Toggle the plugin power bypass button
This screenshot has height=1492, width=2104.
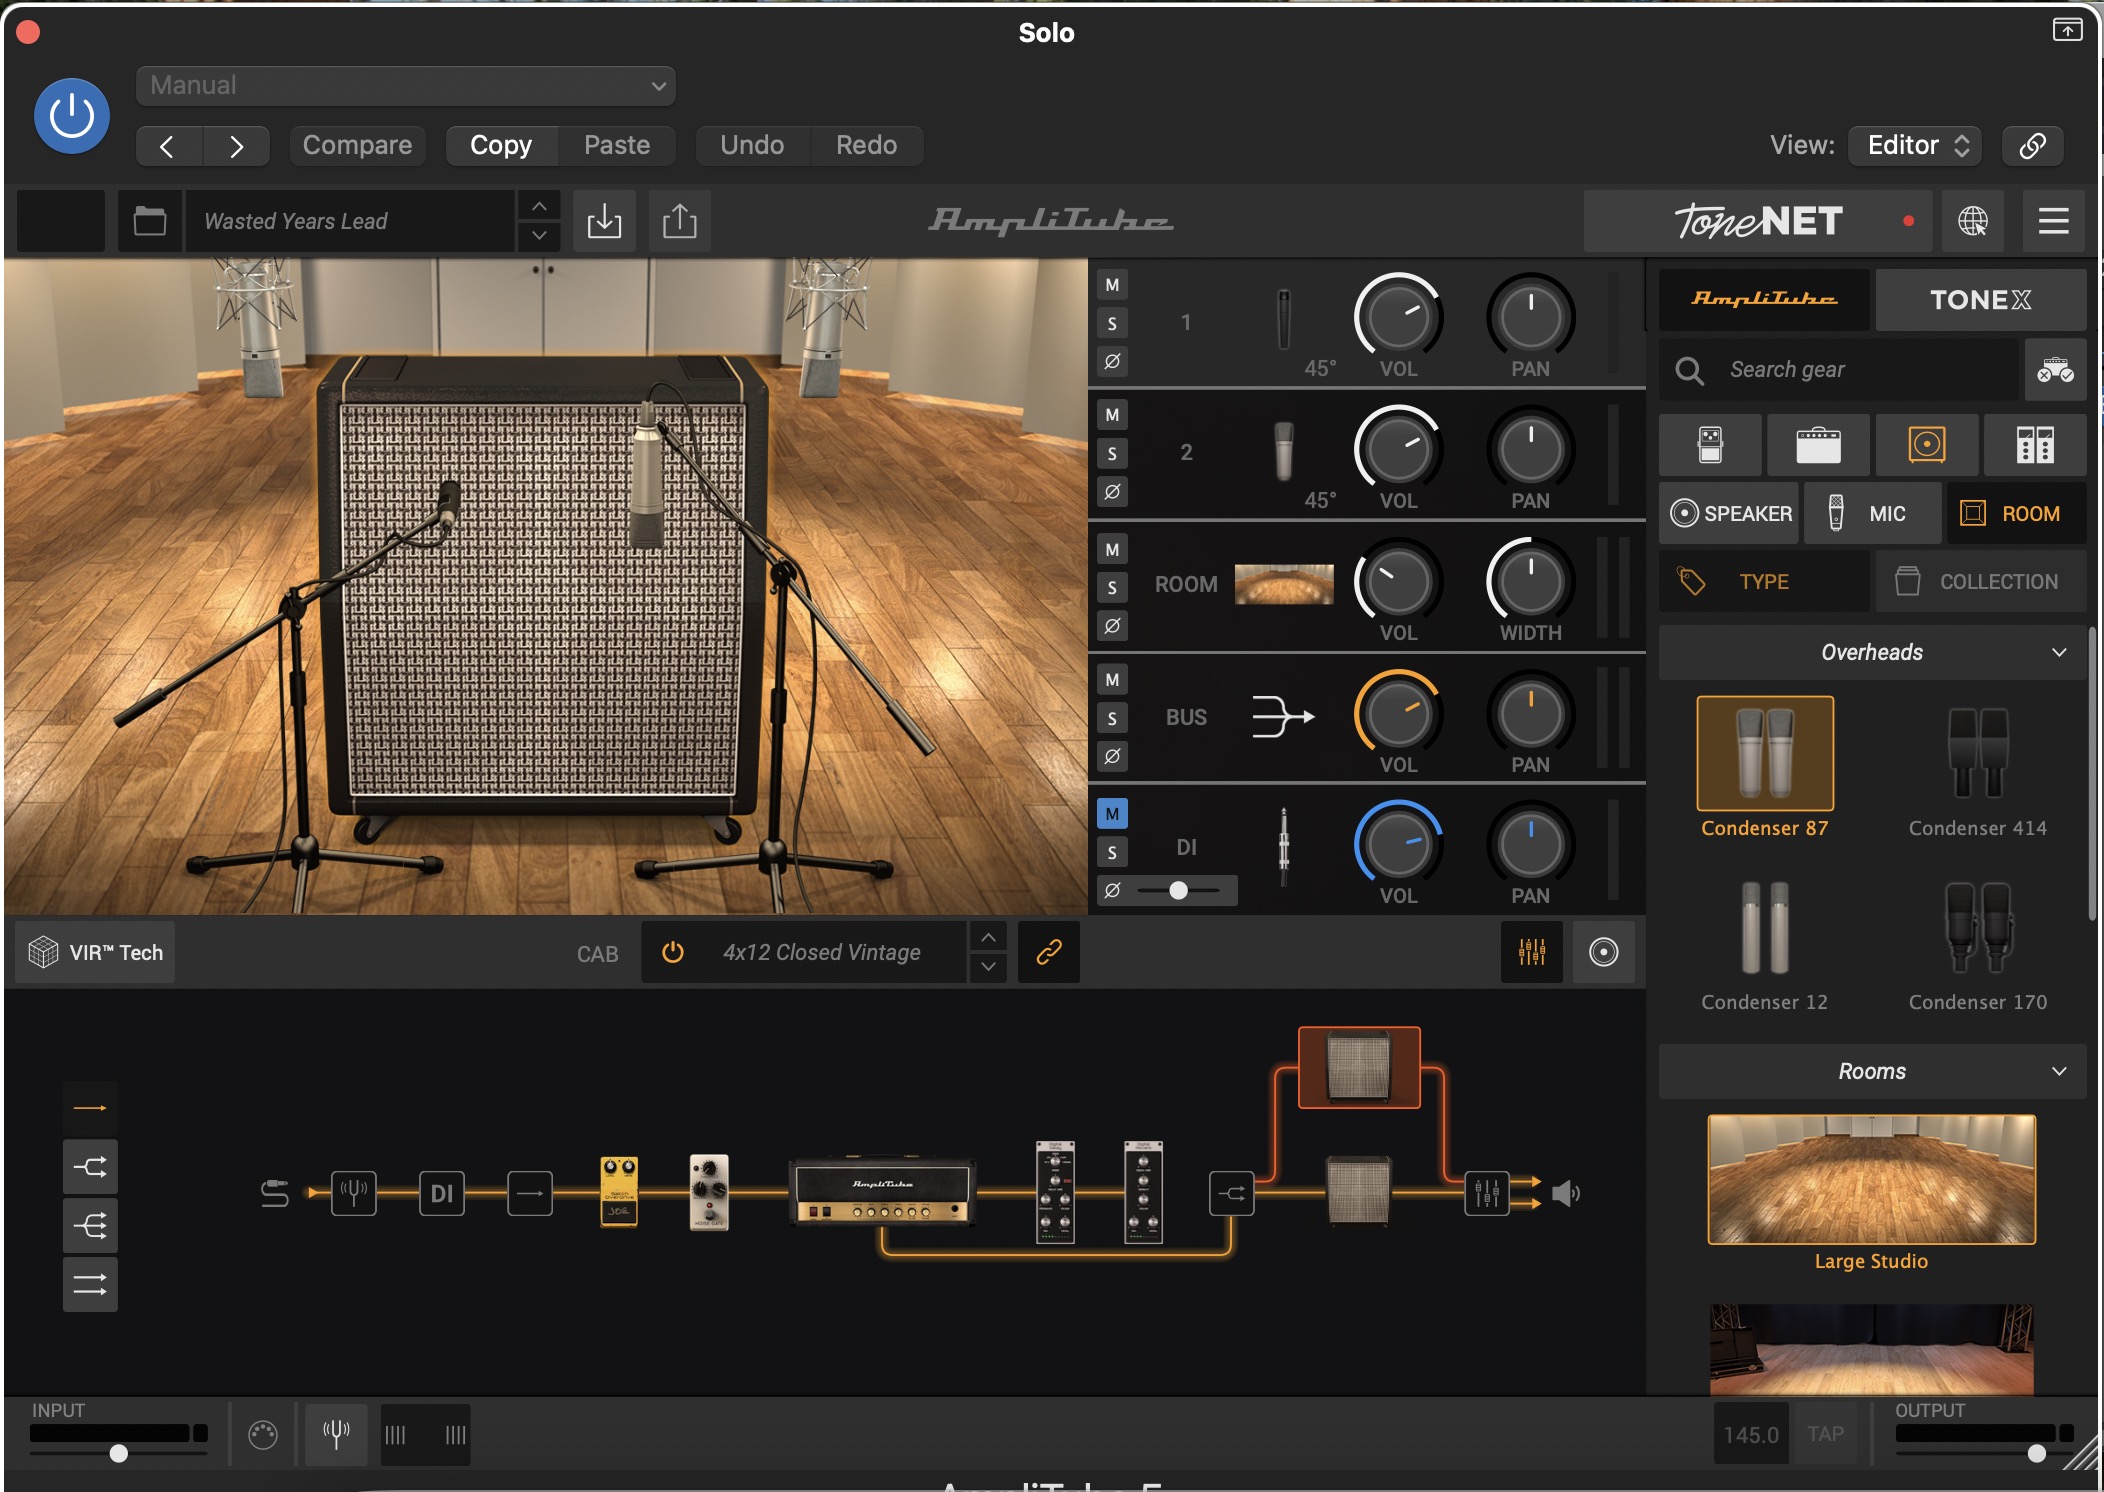point(72,116)
